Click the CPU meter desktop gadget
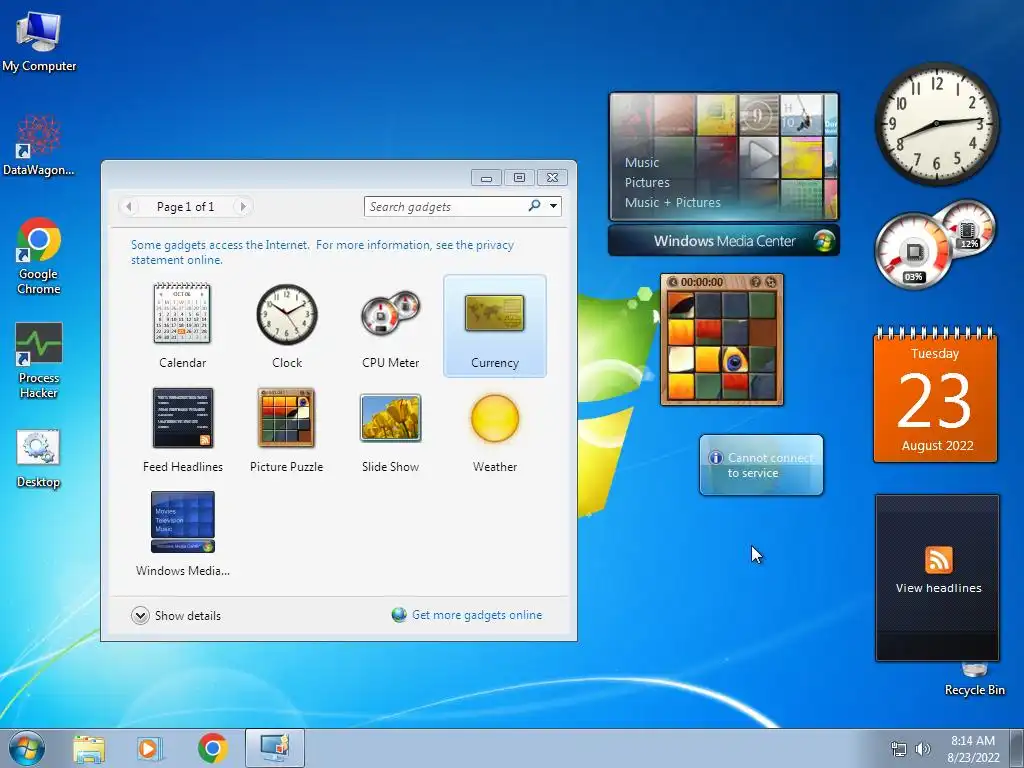1024x768 pixels. (x=935, y=244)
